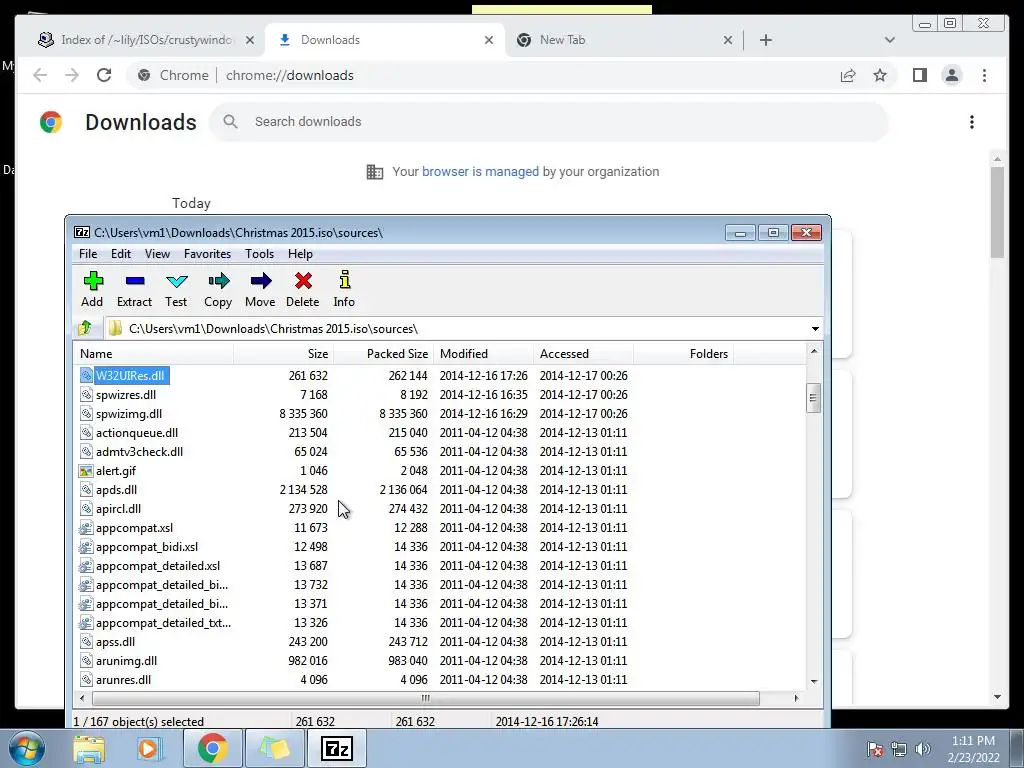Viewport: 1024px width, 768px height.
Task: Click the Move arrow icon in 7-Zip
Action: click(x=261, y=281)
